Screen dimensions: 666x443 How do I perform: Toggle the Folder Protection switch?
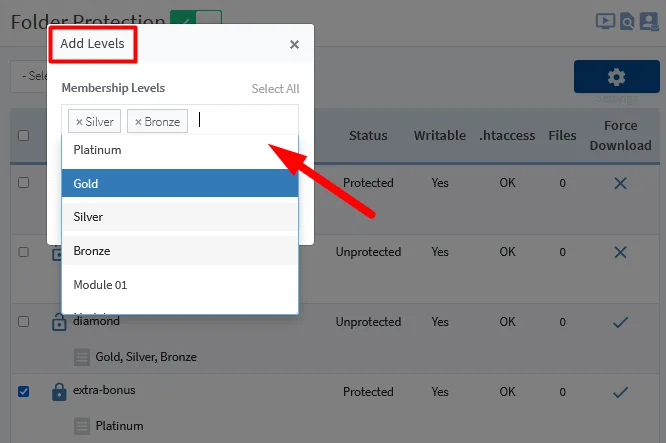point(196,19)
